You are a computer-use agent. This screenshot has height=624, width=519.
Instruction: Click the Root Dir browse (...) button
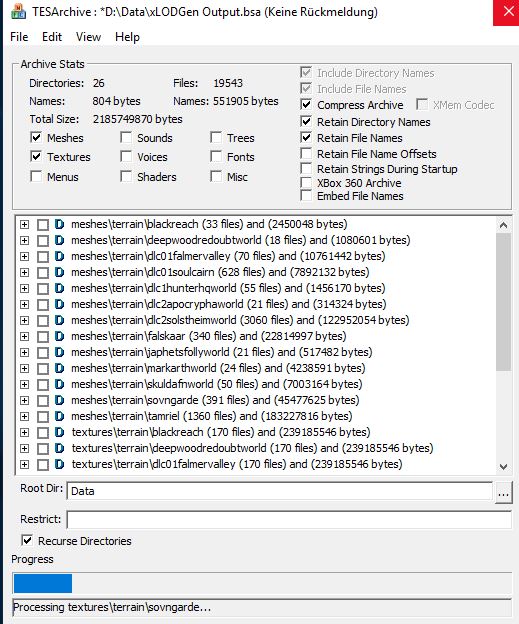tap(503, 493)
